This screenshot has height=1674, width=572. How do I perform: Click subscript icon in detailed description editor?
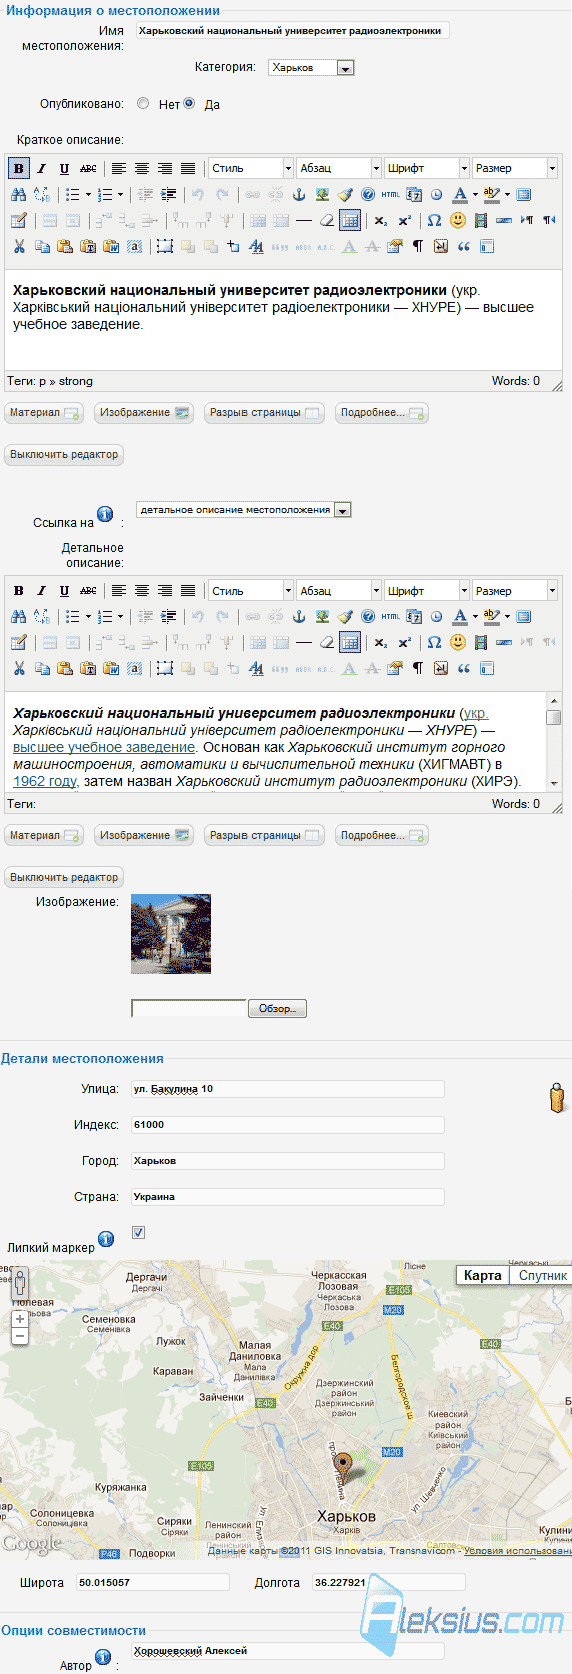(x=381, y=643)
